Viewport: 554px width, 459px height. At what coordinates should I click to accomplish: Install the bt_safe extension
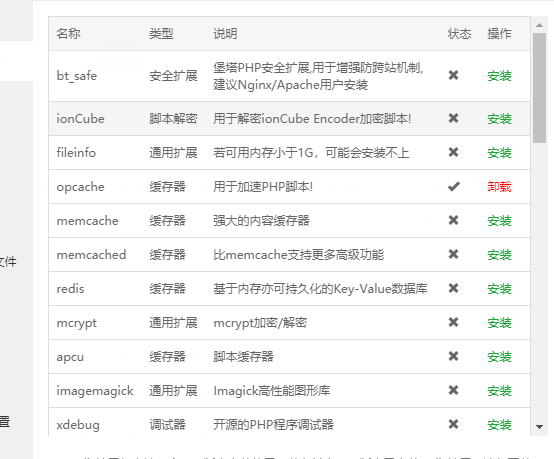click(x=499, y=76)
